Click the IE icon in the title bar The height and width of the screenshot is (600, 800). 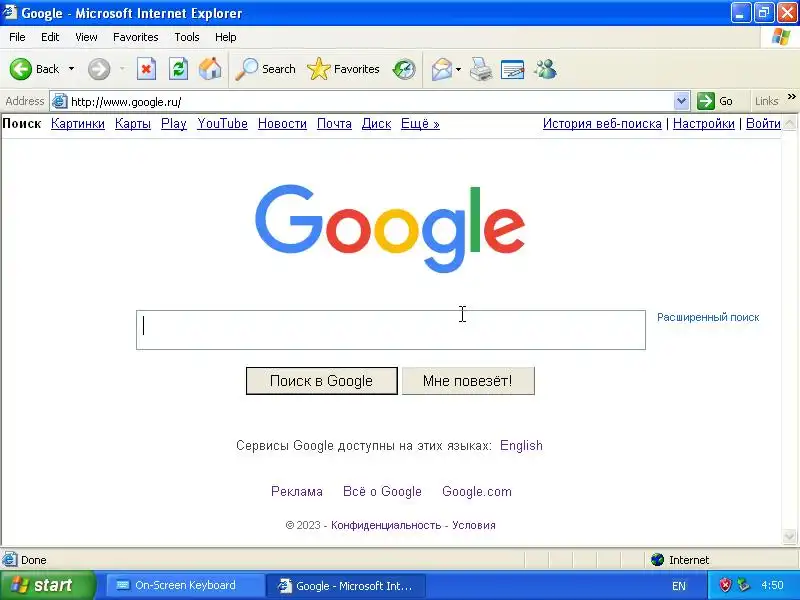[10, 12]
